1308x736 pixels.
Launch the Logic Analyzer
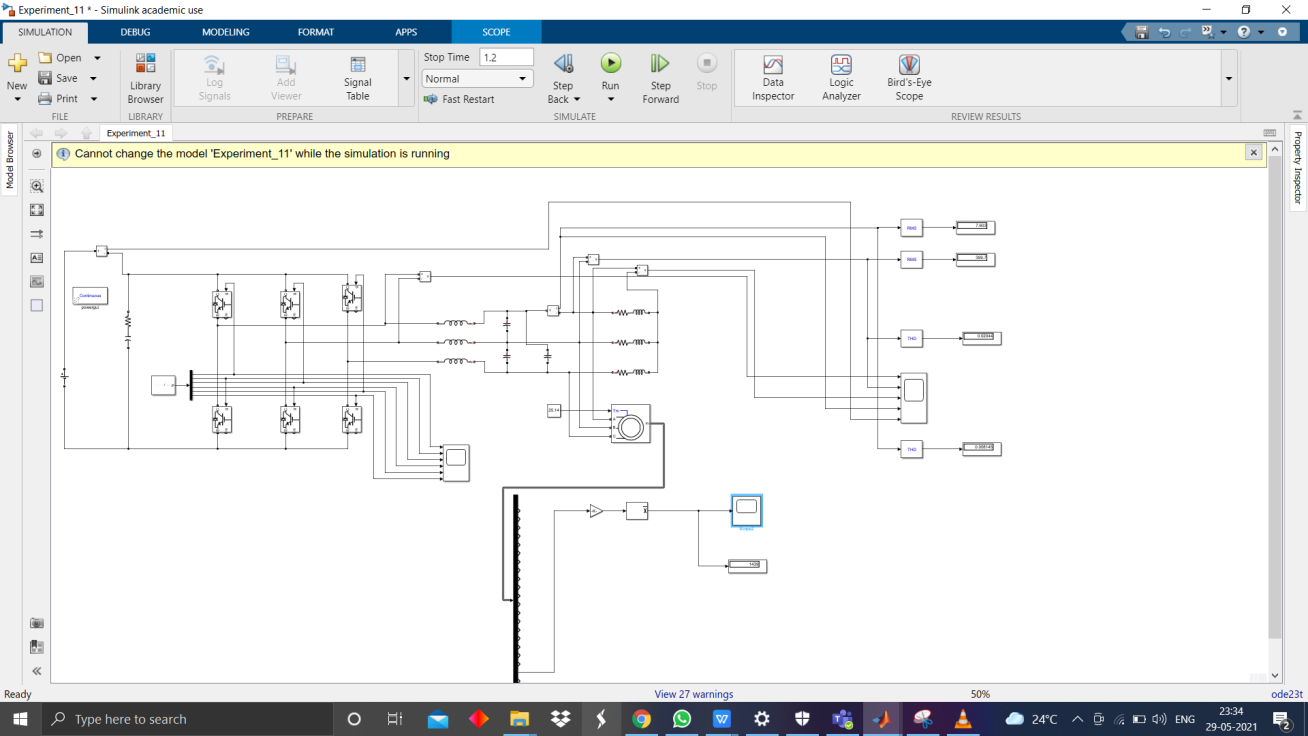click(841, 78)
